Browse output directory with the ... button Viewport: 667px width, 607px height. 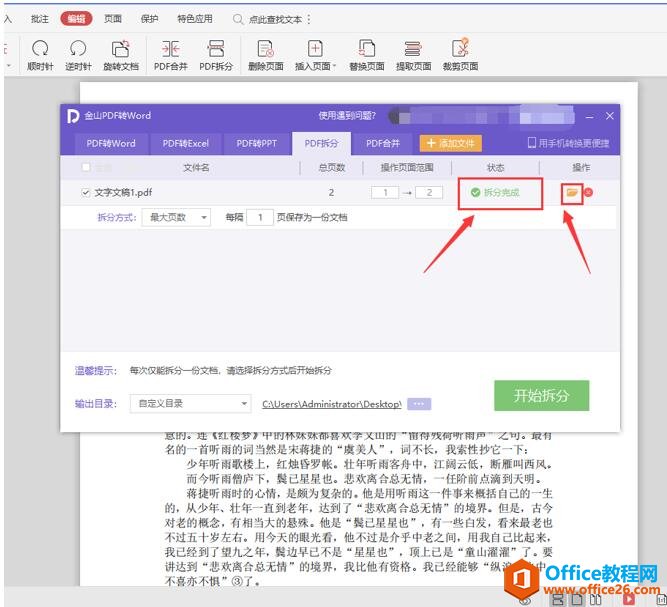click(419, 404)
